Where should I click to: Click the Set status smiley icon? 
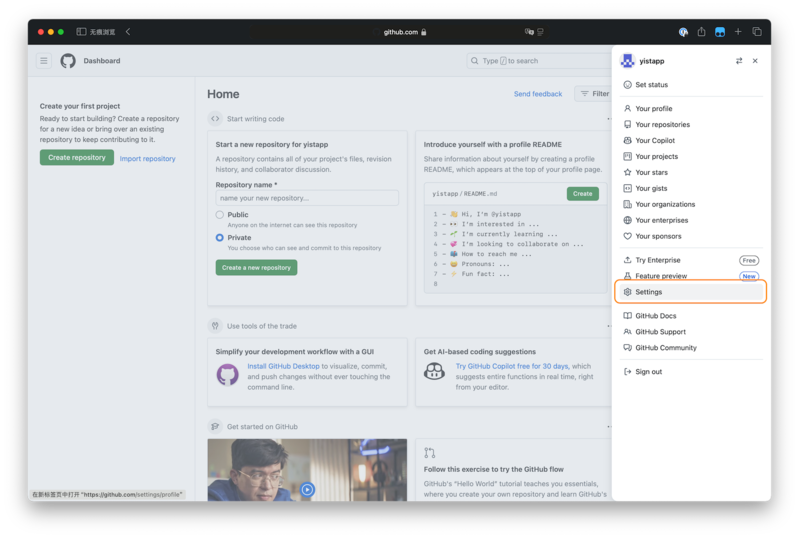[x=627, y=85]
